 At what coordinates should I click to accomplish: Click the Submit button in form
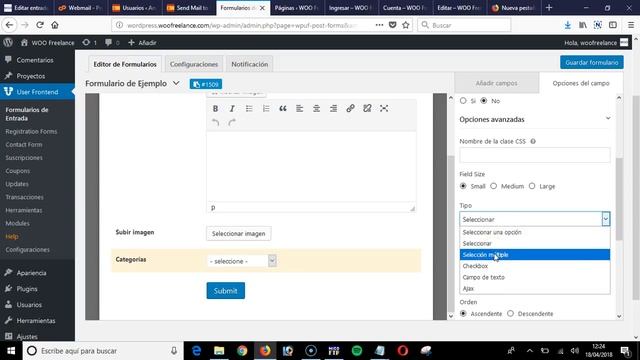pos(225,291)
